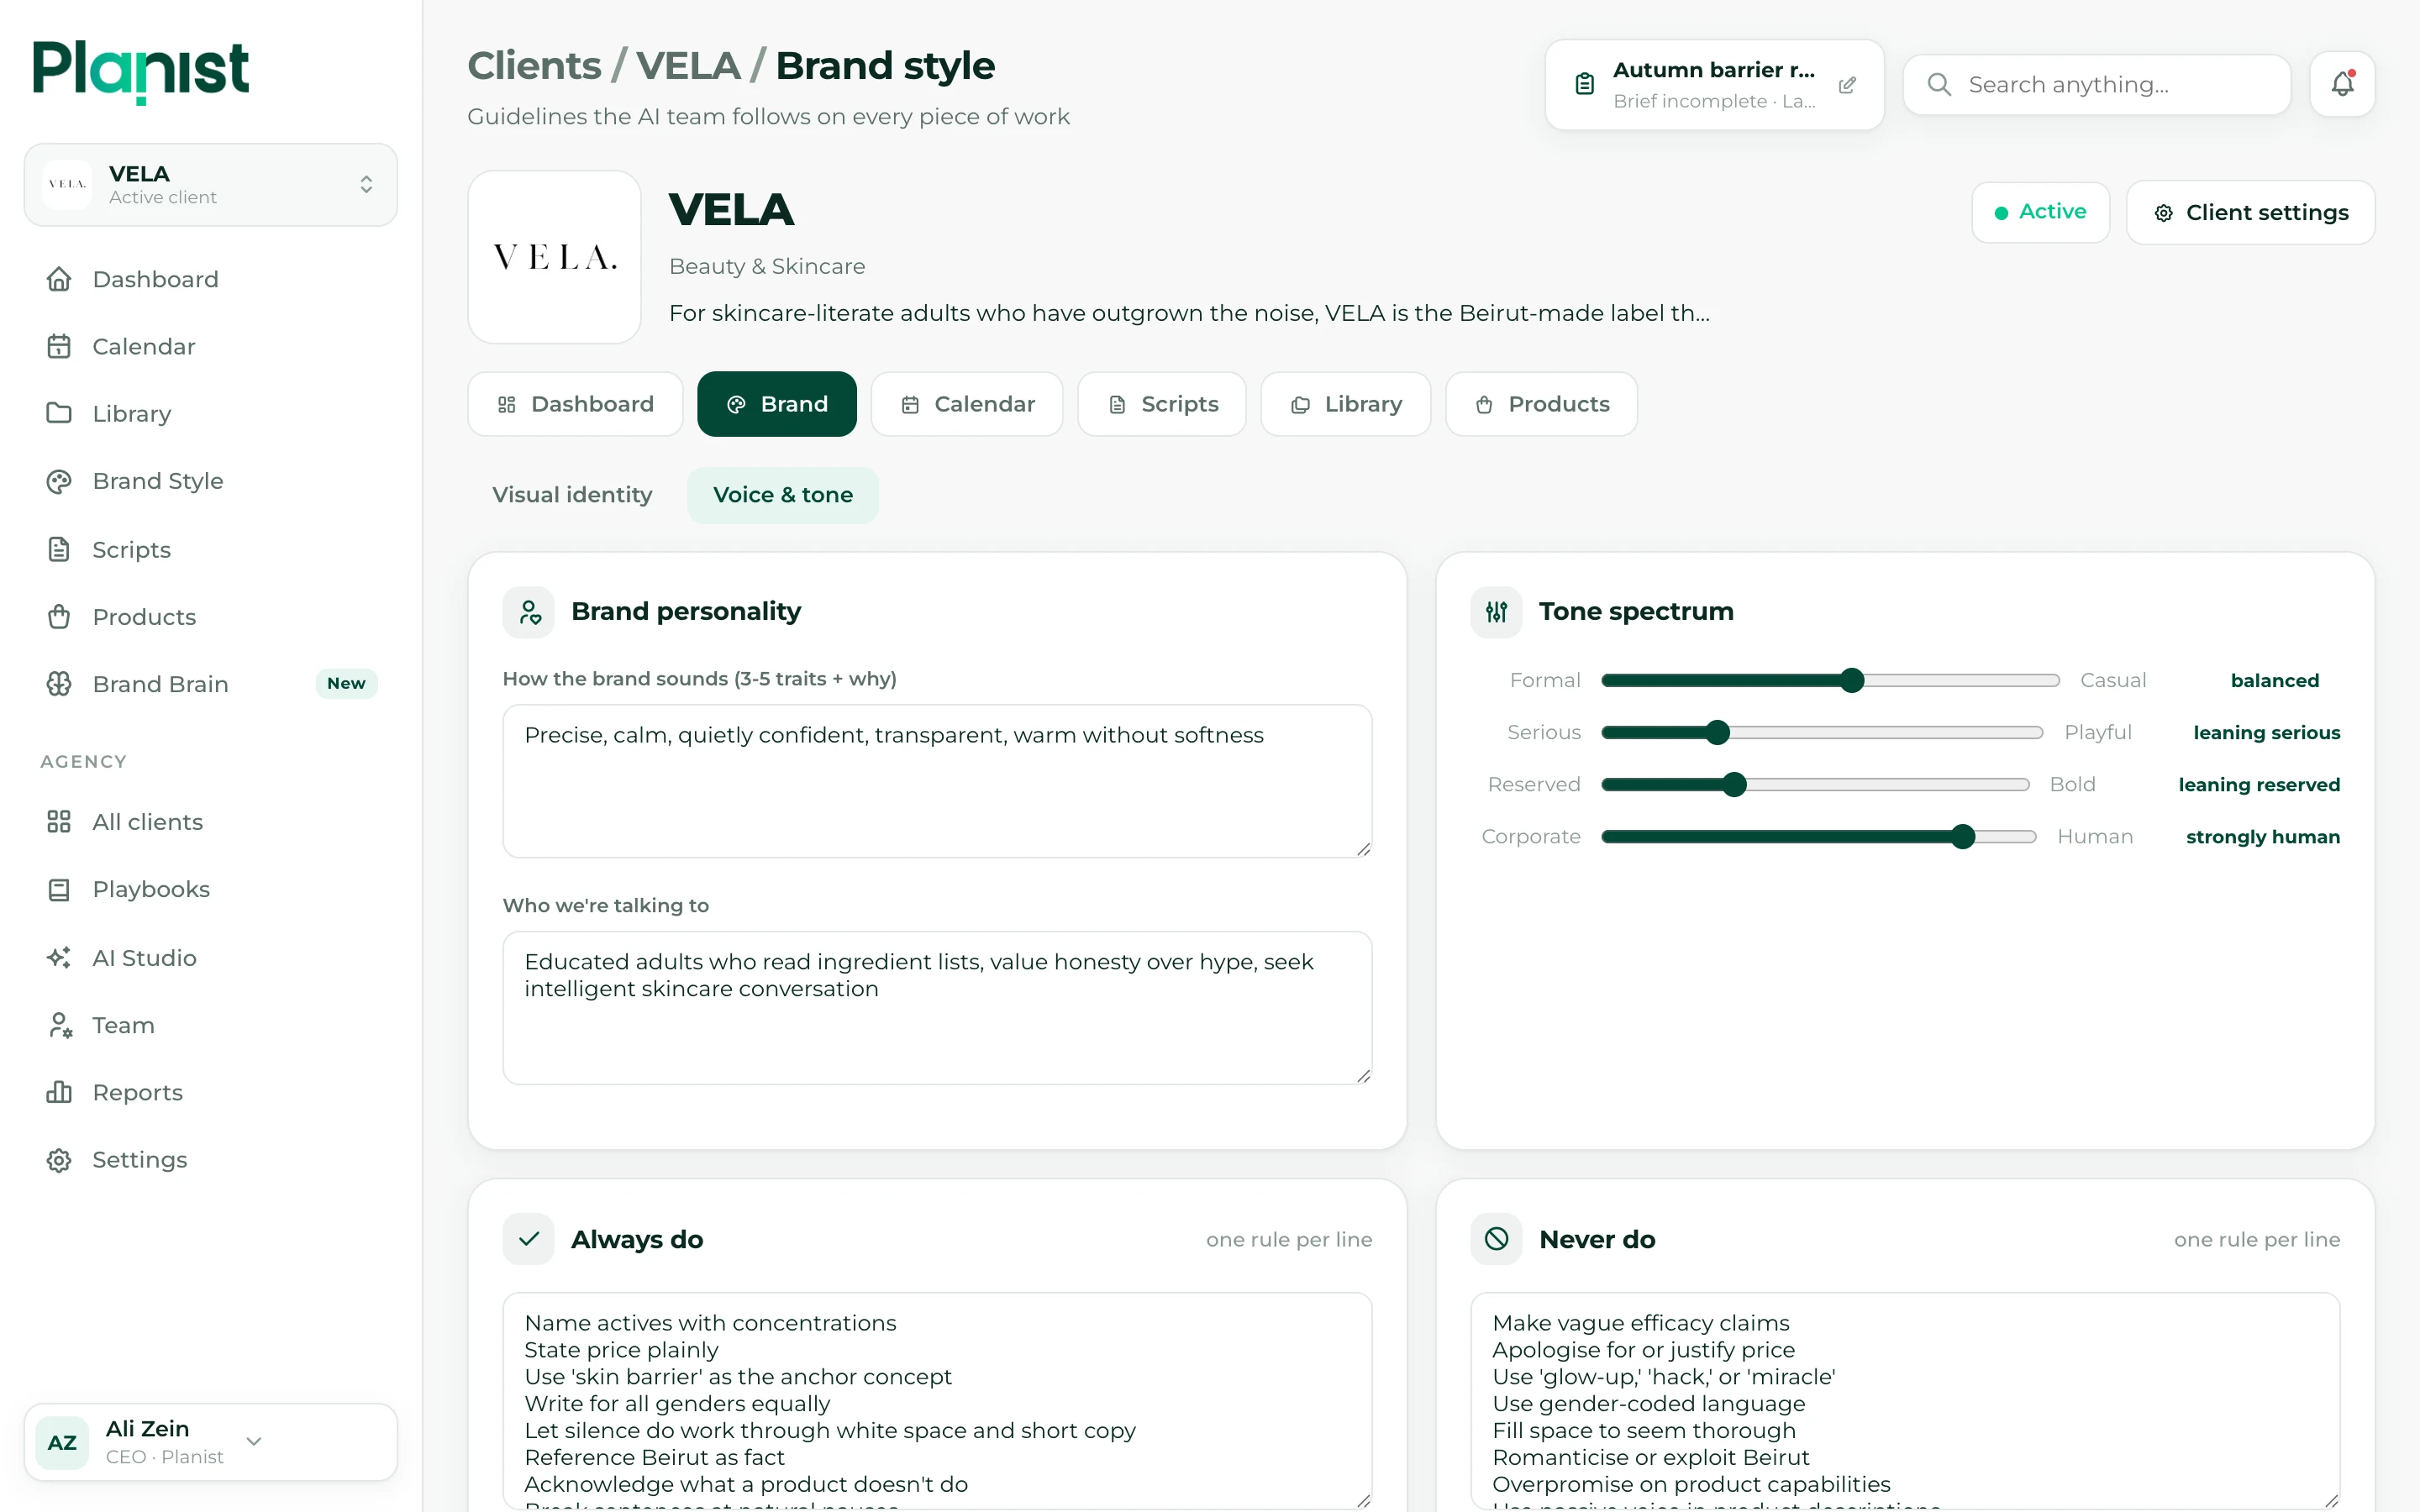Click the Who we're talking to textarea
Screen dimensions: 2420x1512
(x=937, y=1008)
